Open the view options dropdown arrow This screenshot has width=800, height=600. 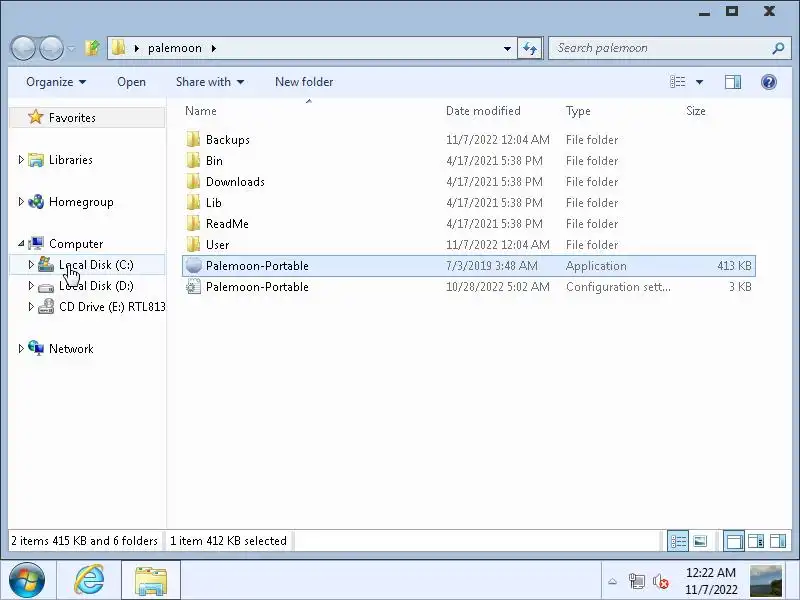(699, 82)
